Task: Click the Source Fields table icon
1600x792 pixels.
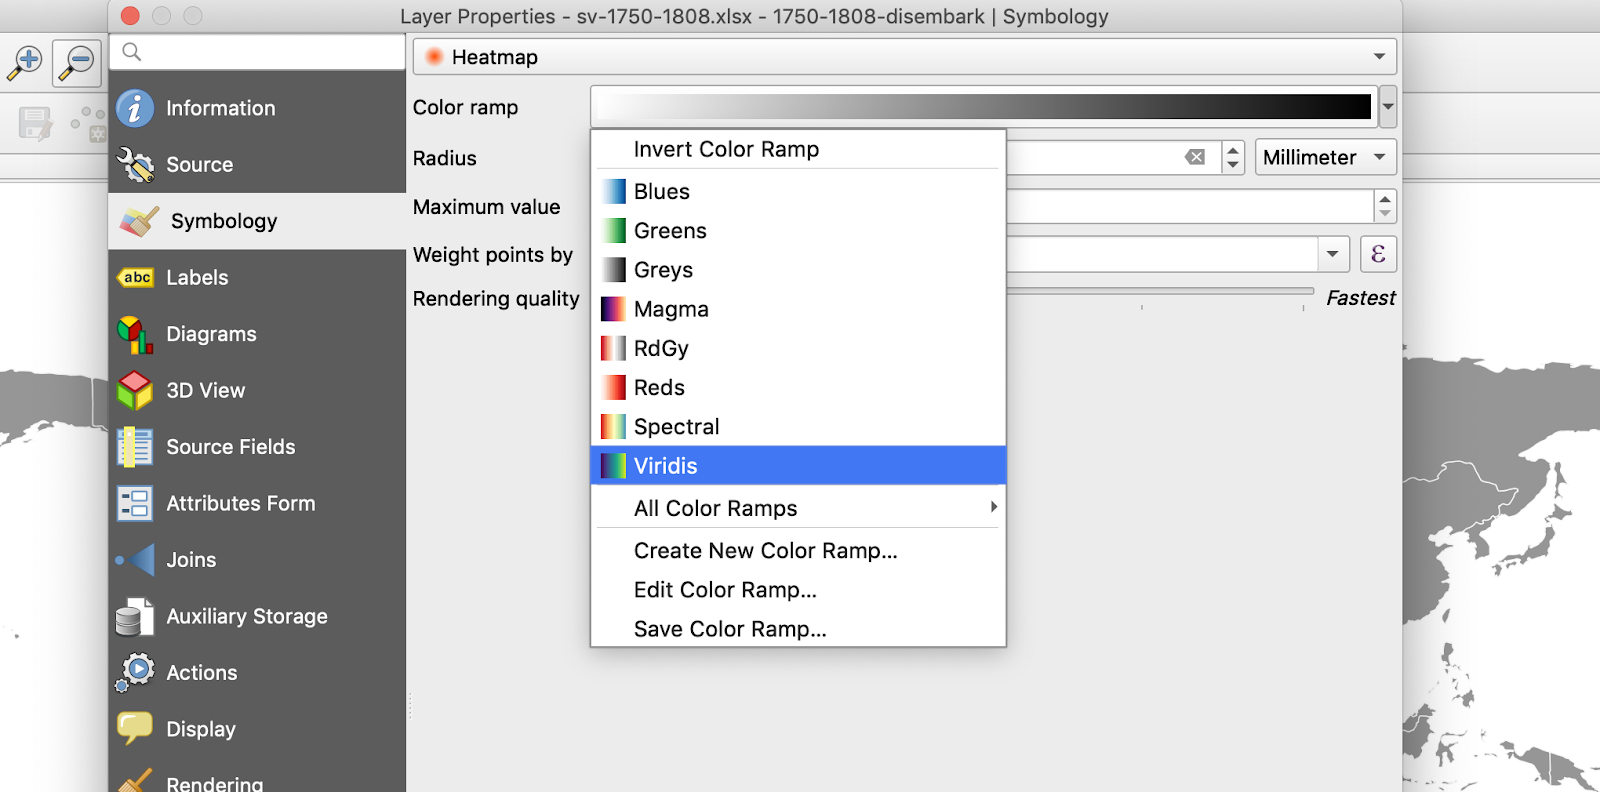Action: tap(135, 447)
